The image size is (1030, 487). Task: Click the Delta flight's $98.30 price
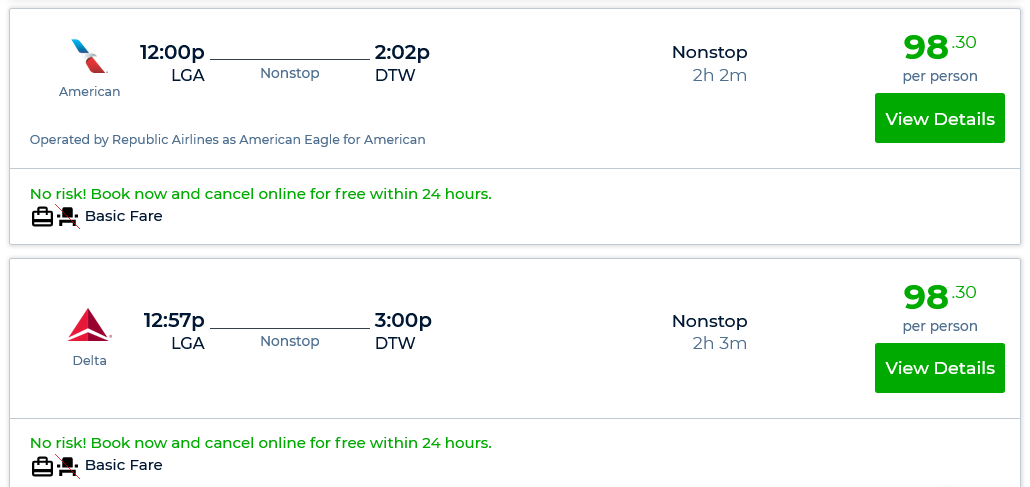click(939, 297)
